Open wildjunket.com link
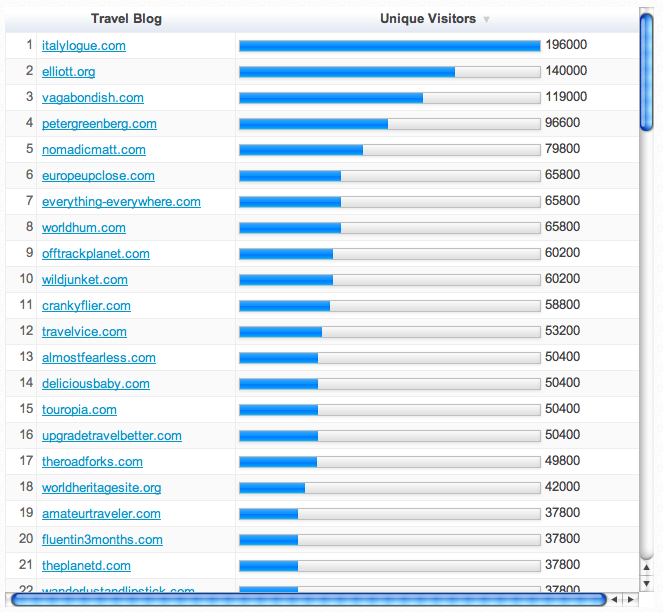Viewport: 663px width, 612px height. 85,280
